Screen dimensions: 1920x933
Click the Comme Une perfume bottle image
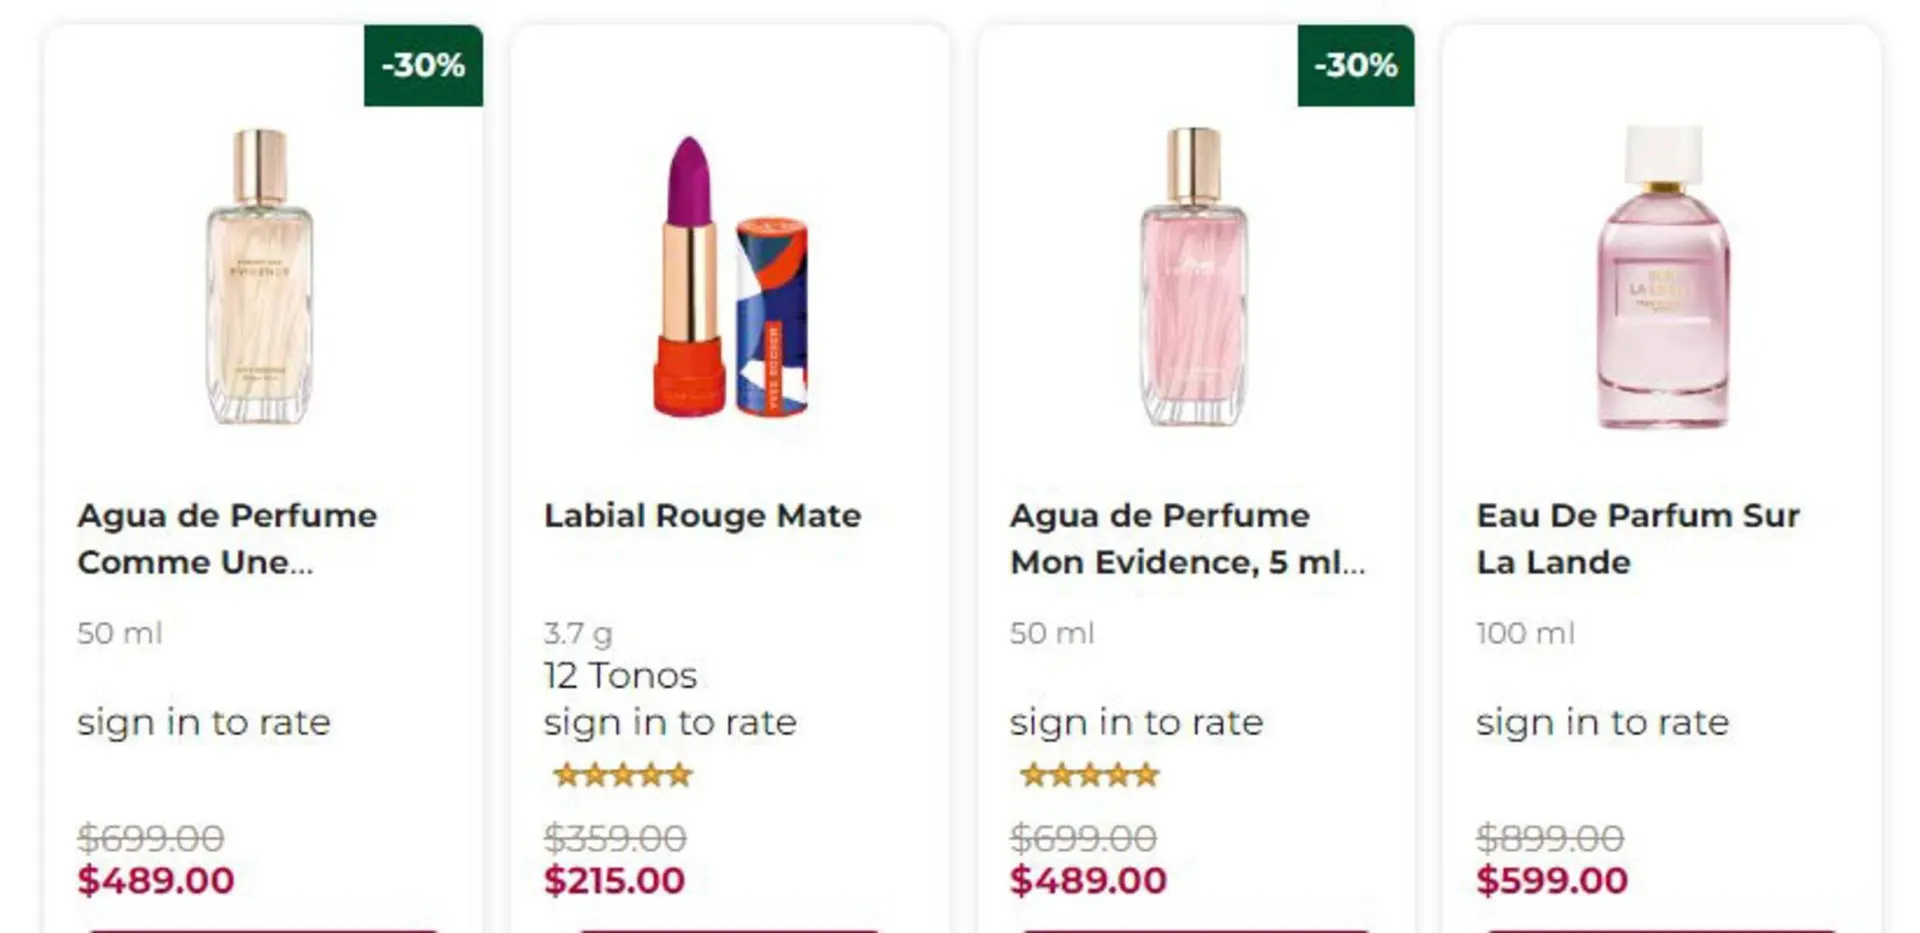(260, 276)
